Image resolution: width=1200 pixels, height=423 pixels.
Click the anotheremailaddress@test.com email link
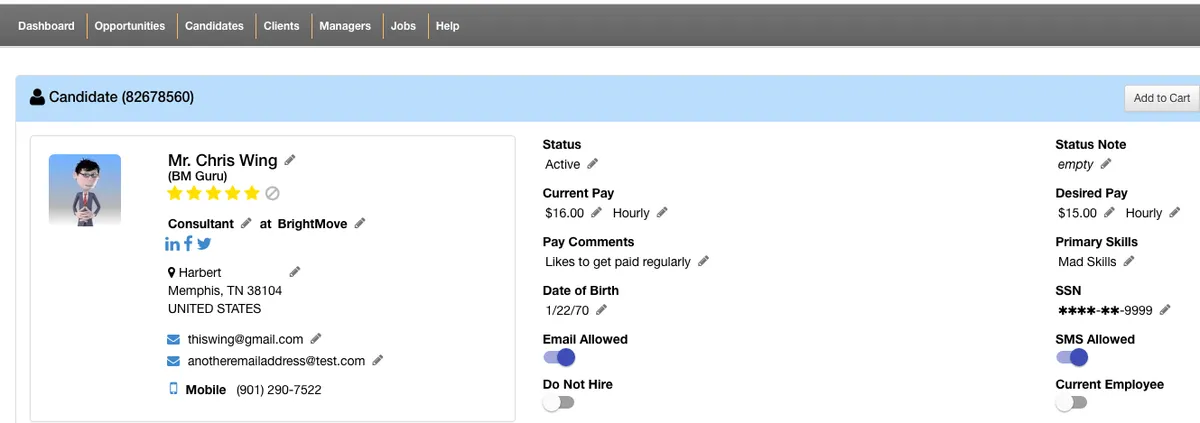pyautogui.click(x=276, y=360)
